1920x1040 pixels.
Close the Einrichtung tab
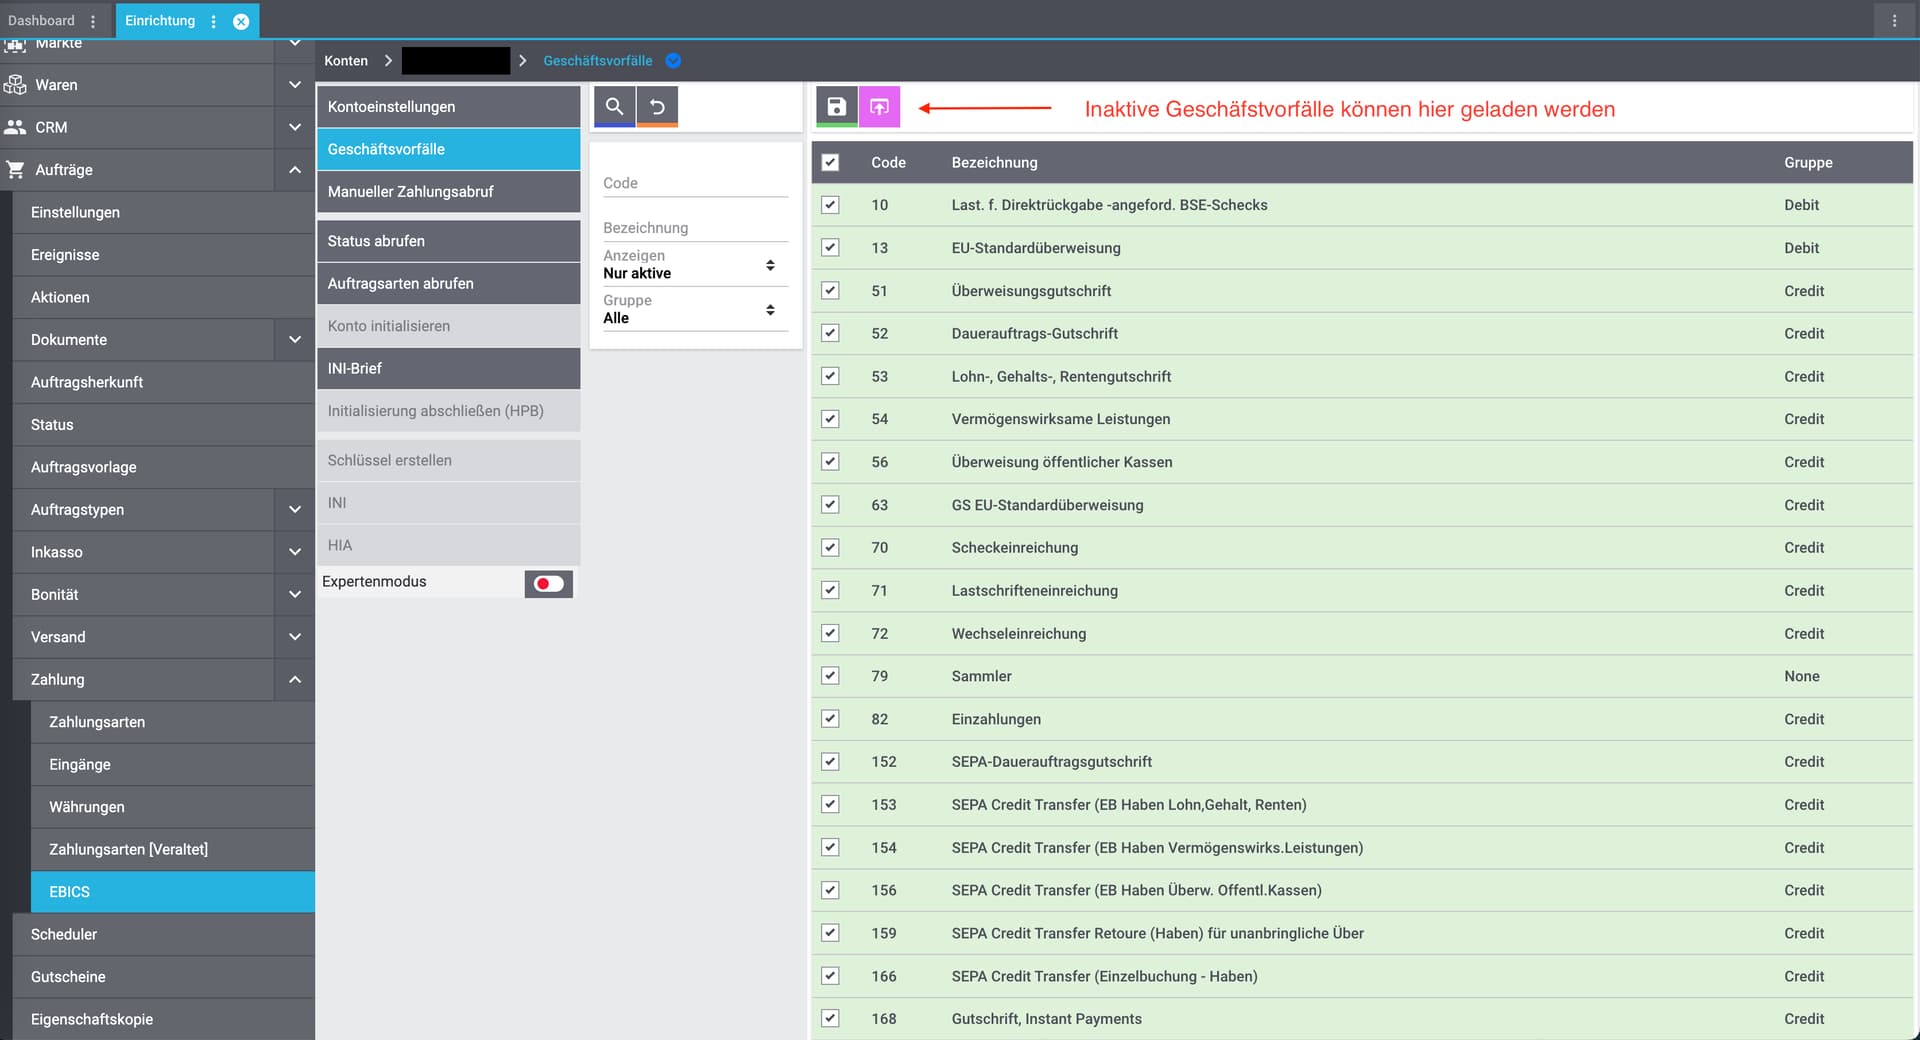pos(241,21)
